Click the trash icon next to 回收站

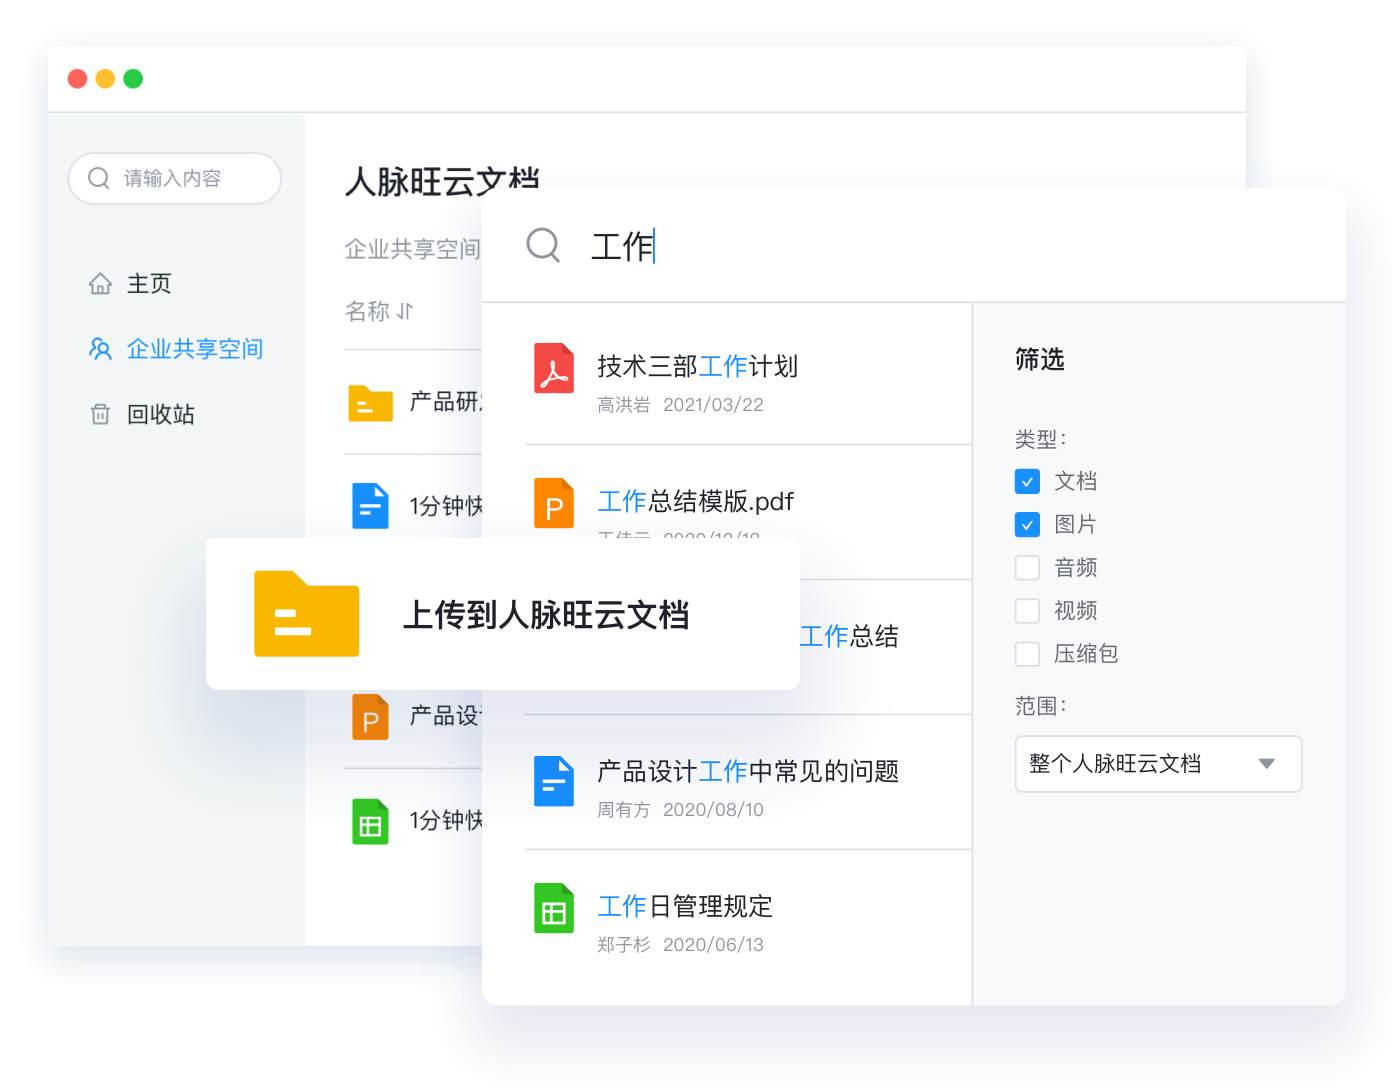[x=100, y=414]
